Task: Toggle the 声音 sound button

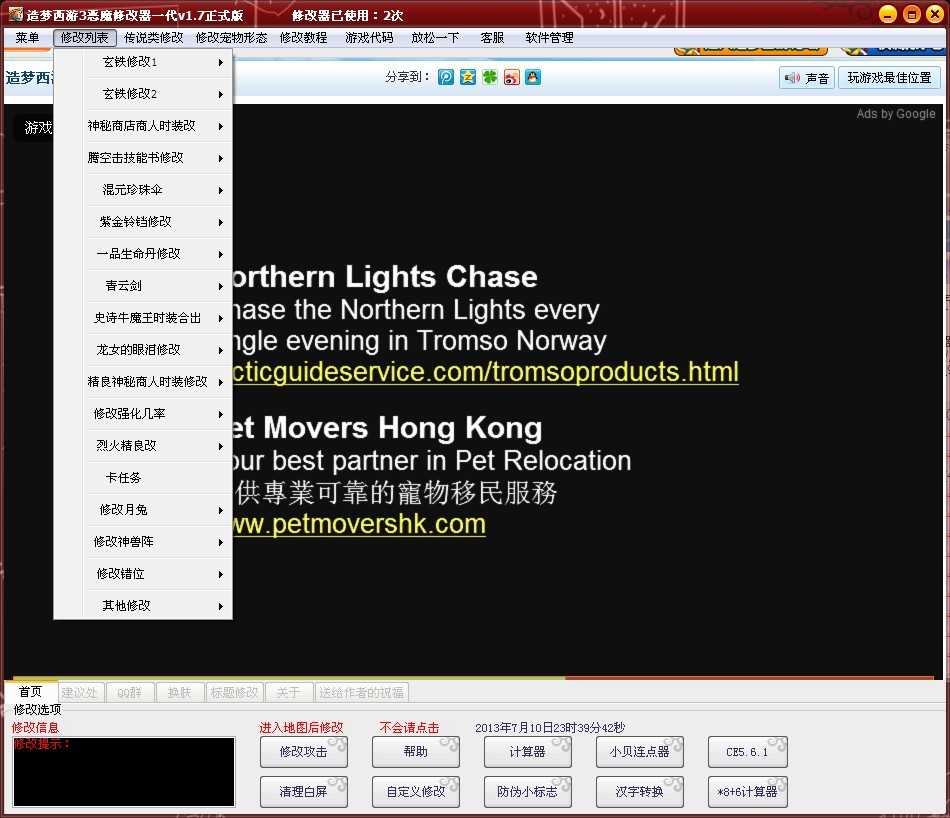Action: coord(807,78)
